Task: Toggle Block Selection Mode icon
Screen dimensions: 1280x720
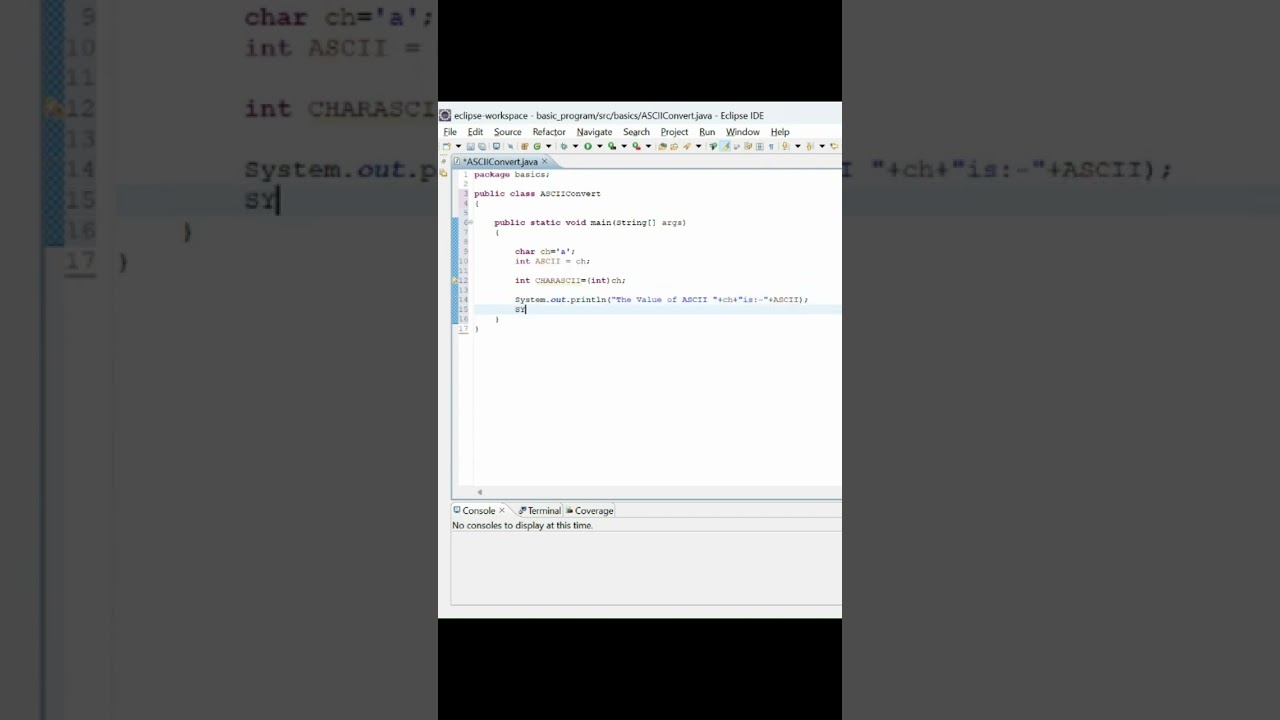Action: click(759, 146)
